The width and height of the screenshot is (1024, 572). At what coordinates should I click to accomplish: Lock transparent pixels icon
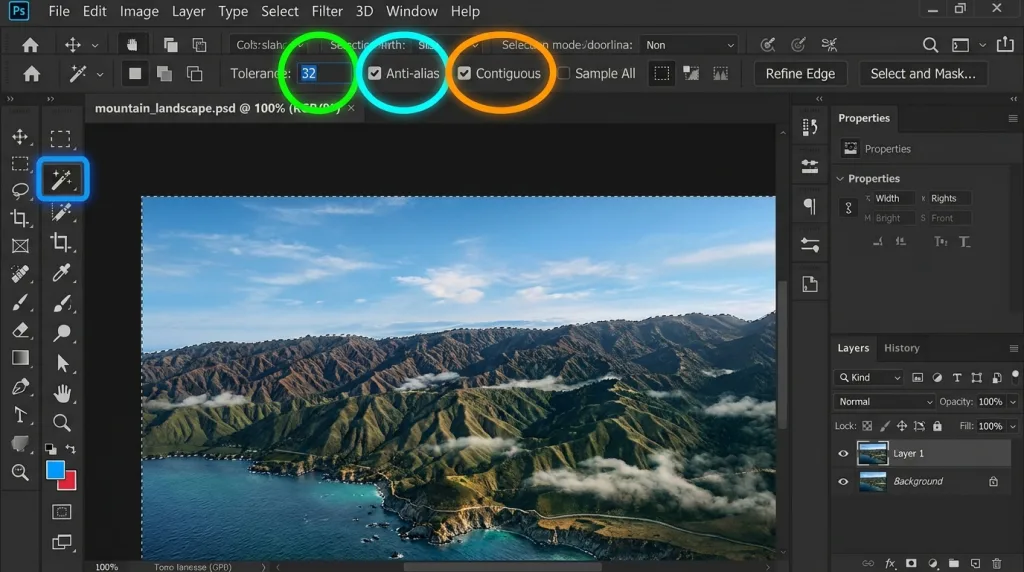click(867, 426)
